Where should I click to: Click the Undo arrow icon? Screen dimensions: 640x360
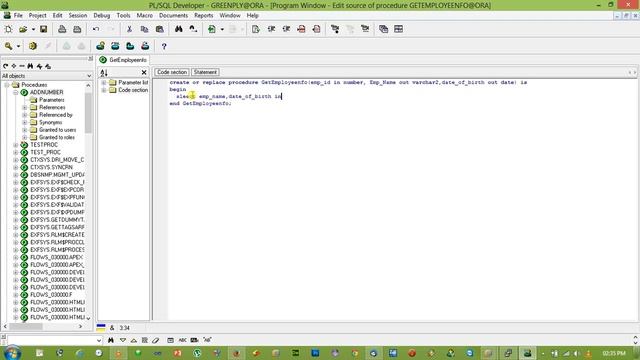coord(96,29)
